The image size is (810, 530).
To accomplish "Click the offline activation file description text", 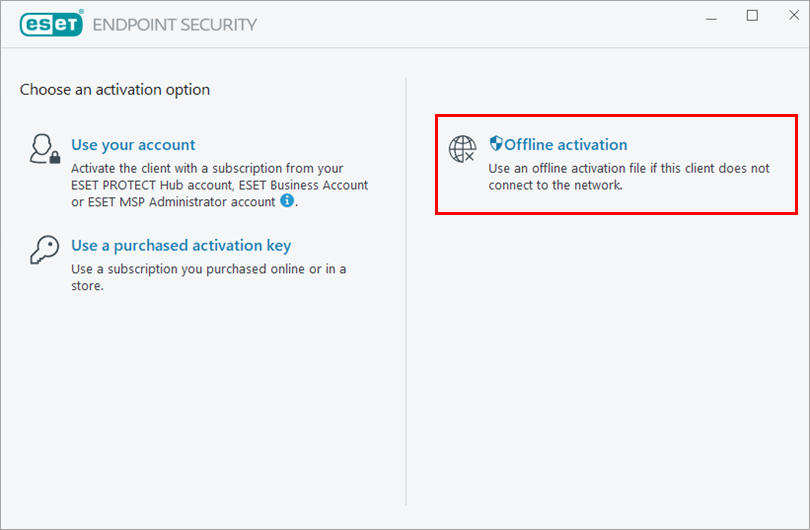I will click(x=629, y=177).
